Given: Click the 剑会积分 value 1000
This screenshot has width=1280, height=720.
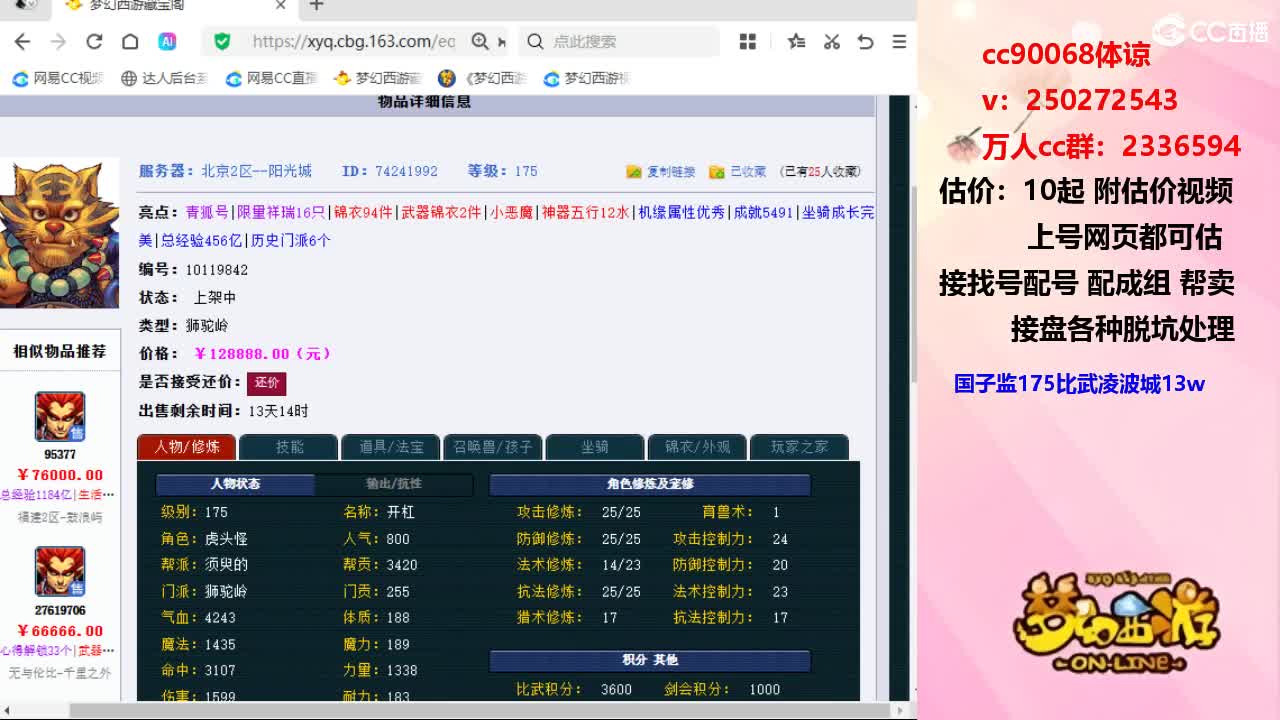Looking at the screenshot, I should tap(764, 690).
